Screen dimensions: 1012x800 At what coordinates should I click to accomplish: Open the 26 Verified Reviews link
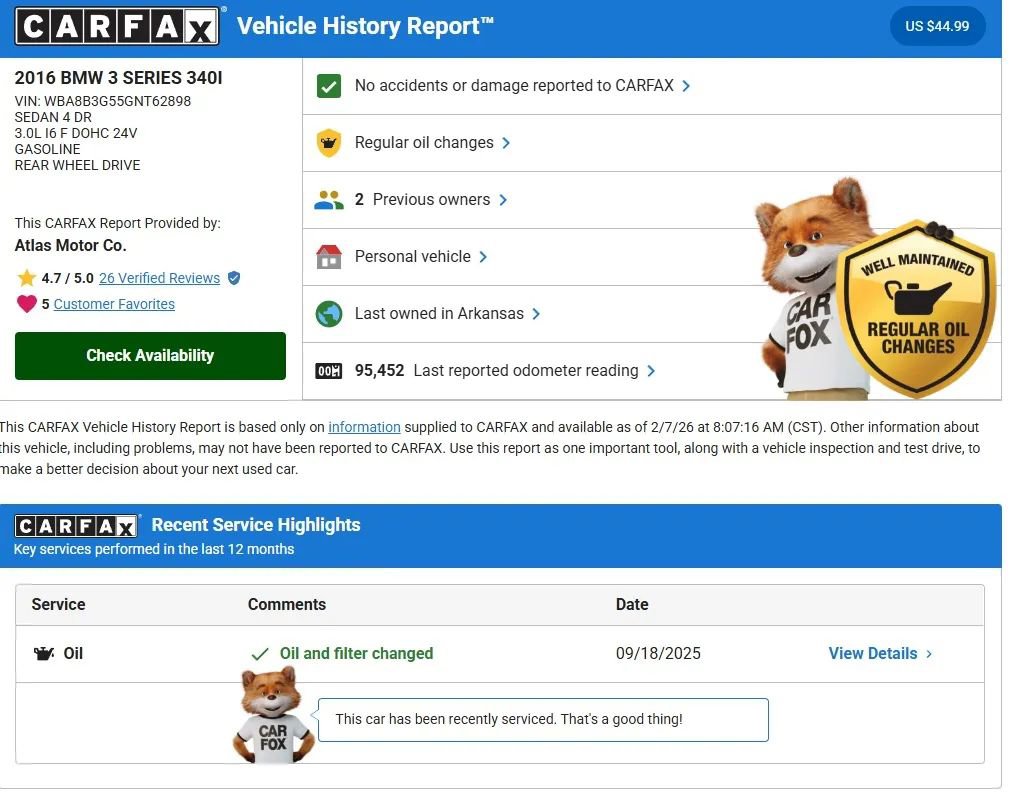click(159, 278)
